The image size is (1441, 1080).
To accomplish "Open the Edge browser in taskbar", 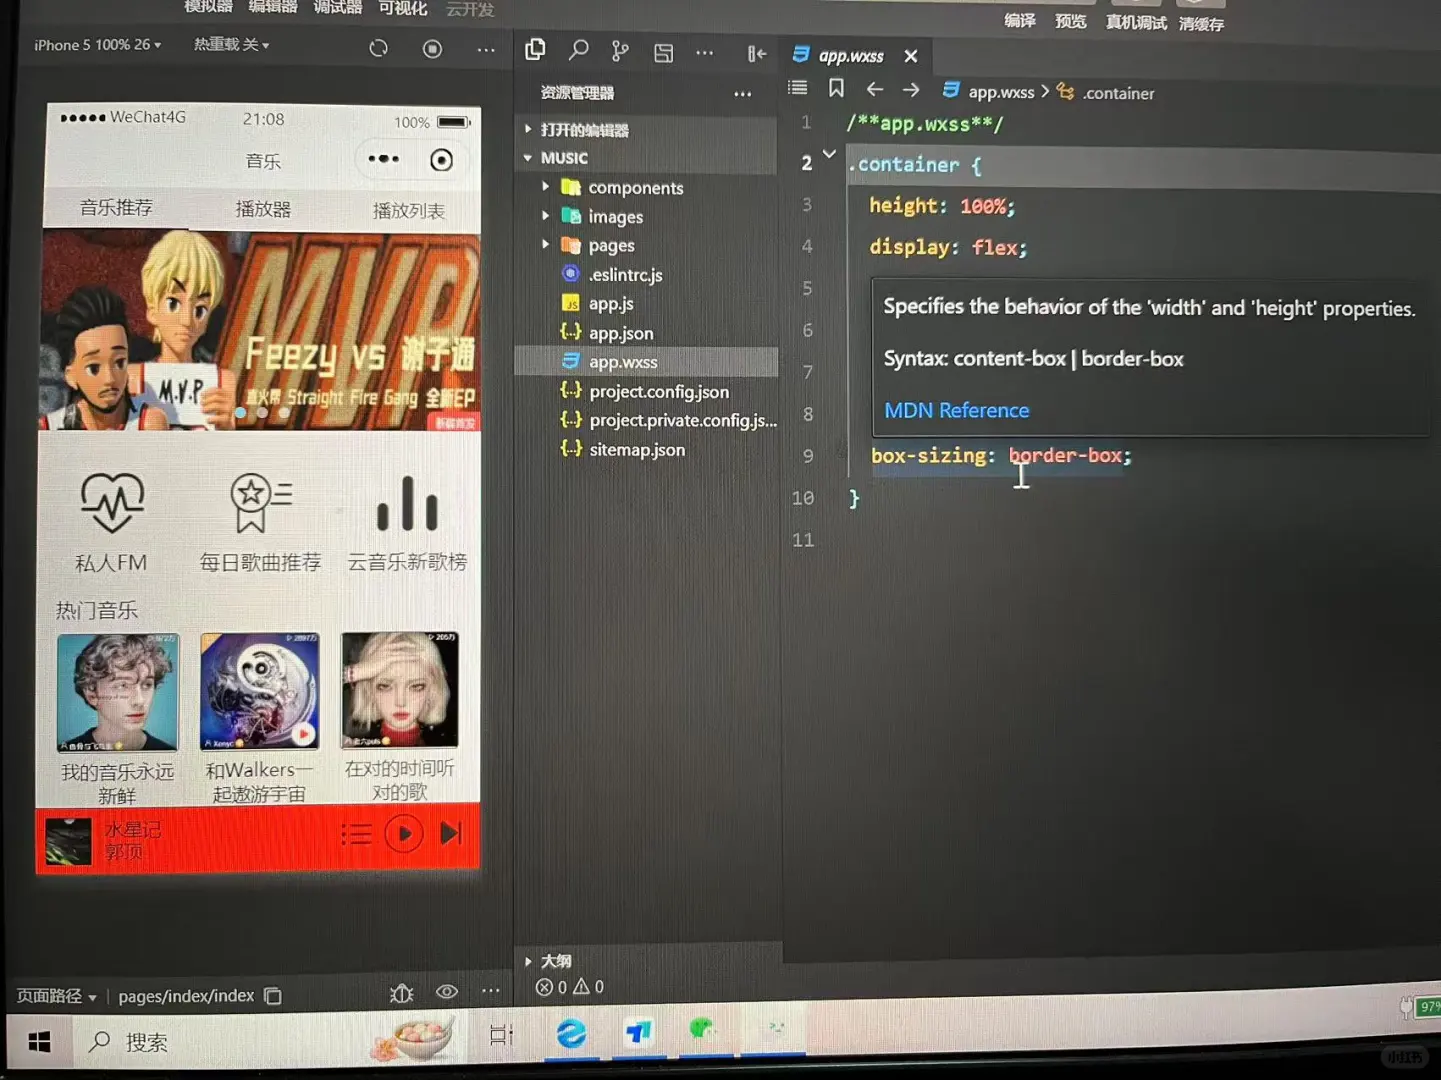I will point(571,1034).
